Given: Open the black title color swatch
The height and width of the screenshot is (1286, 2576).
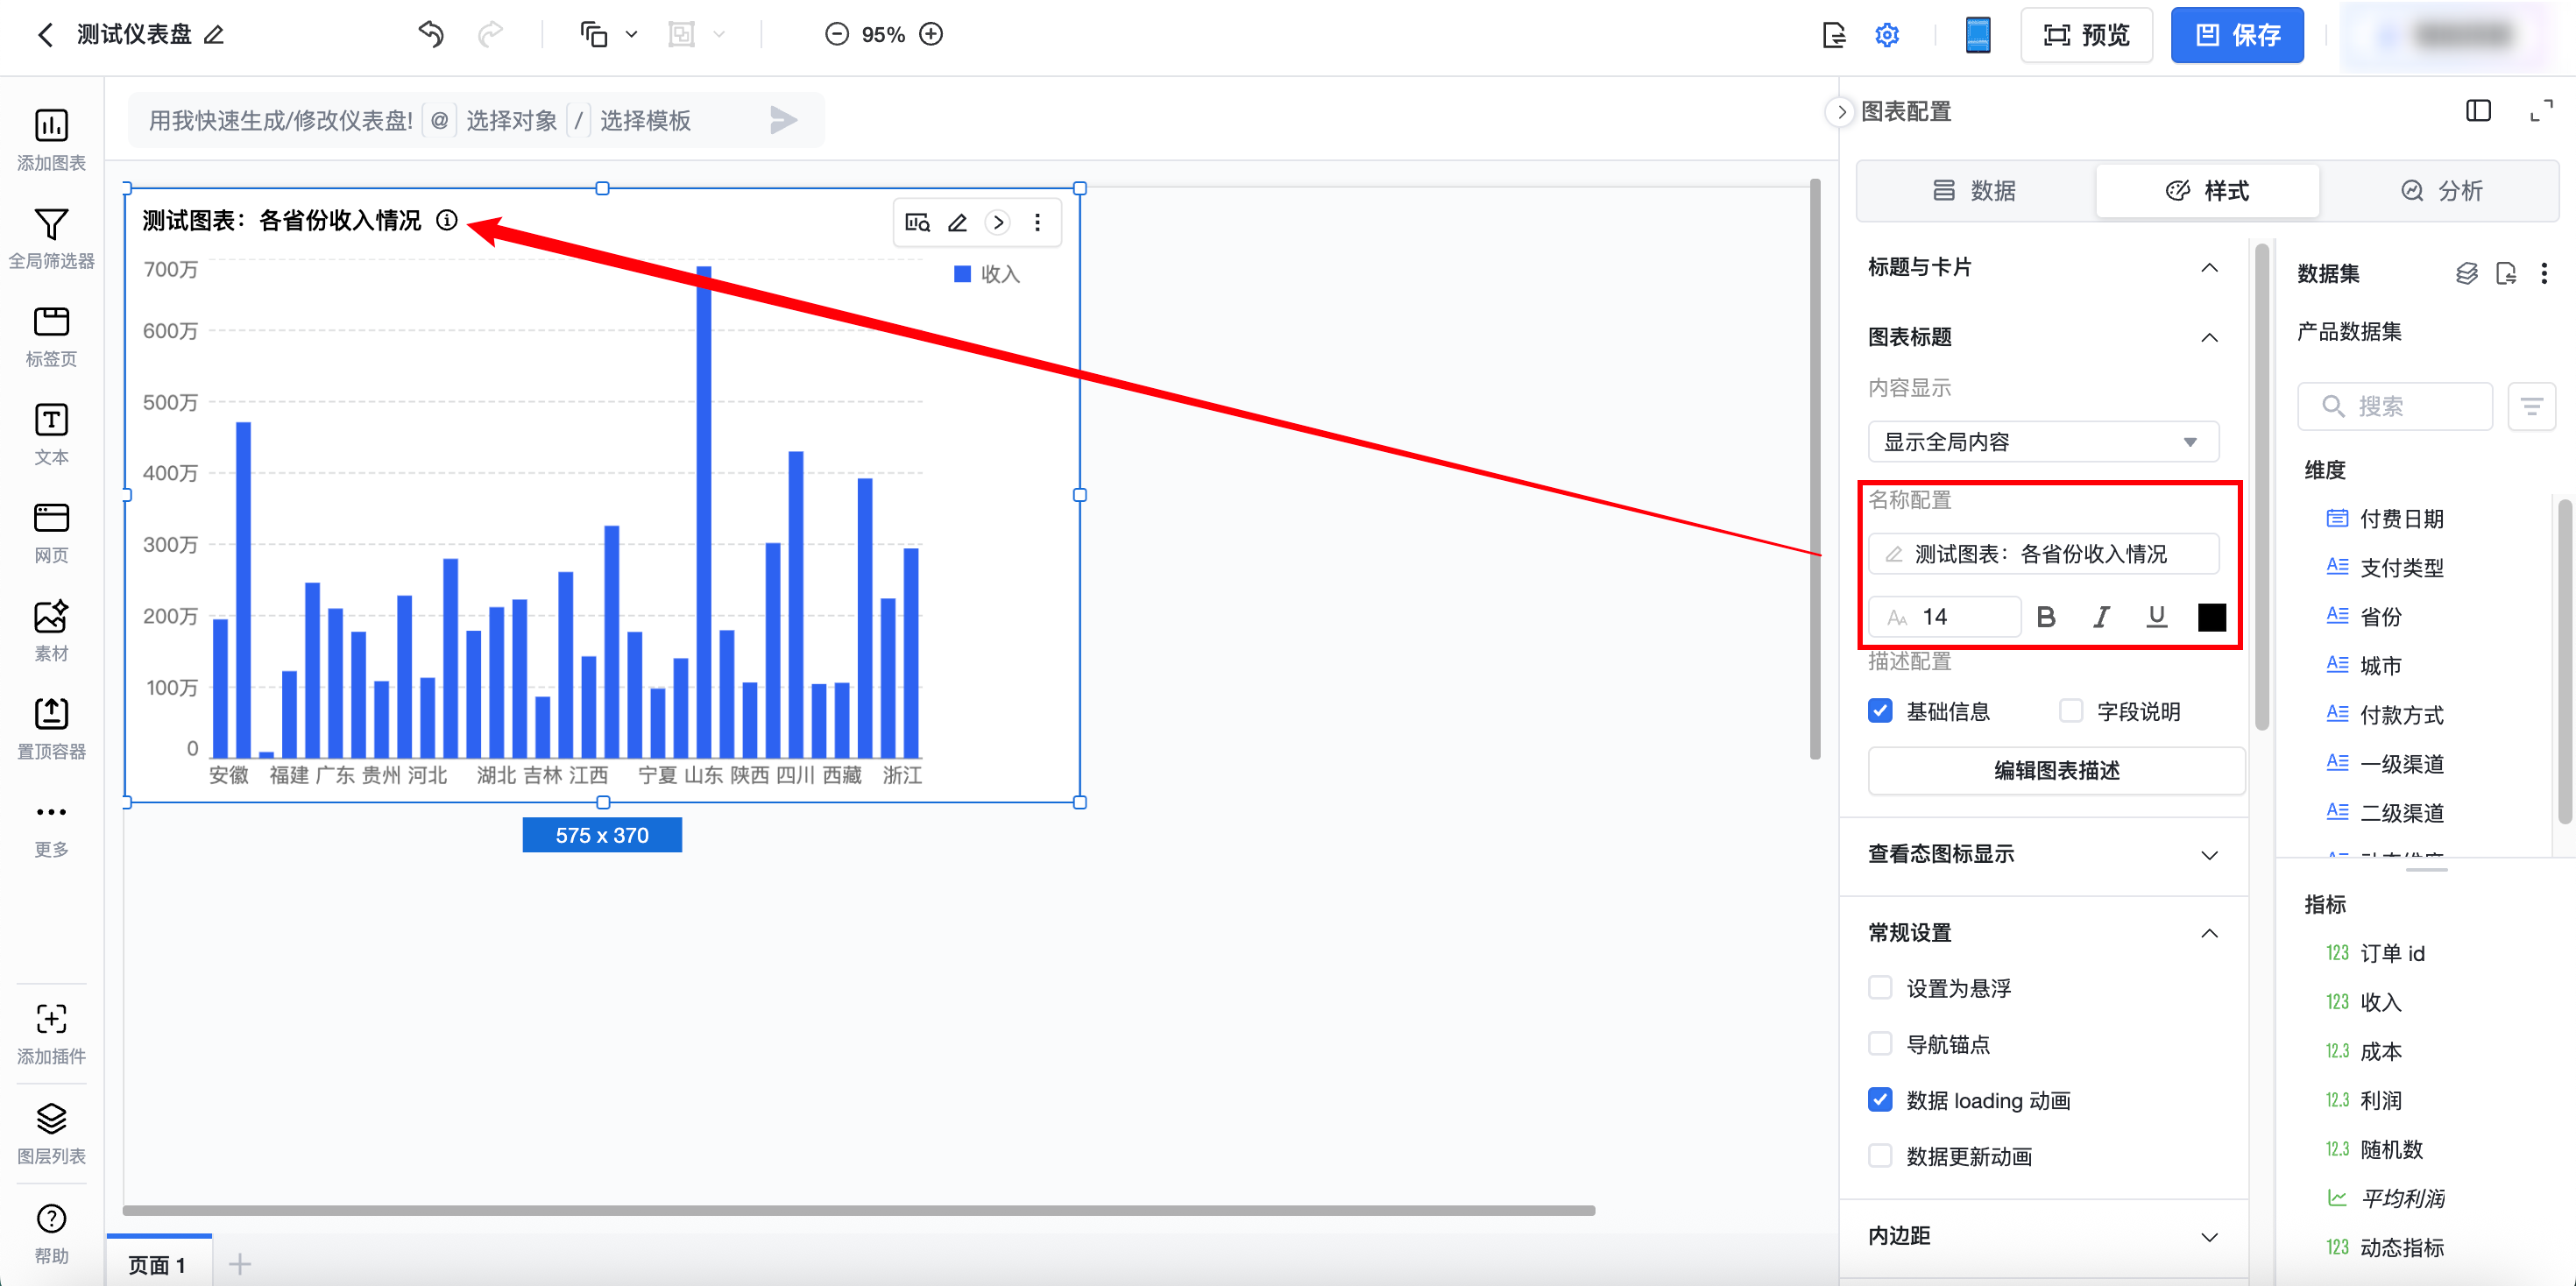Looking at the screenshot, I should pos(2211,617).
